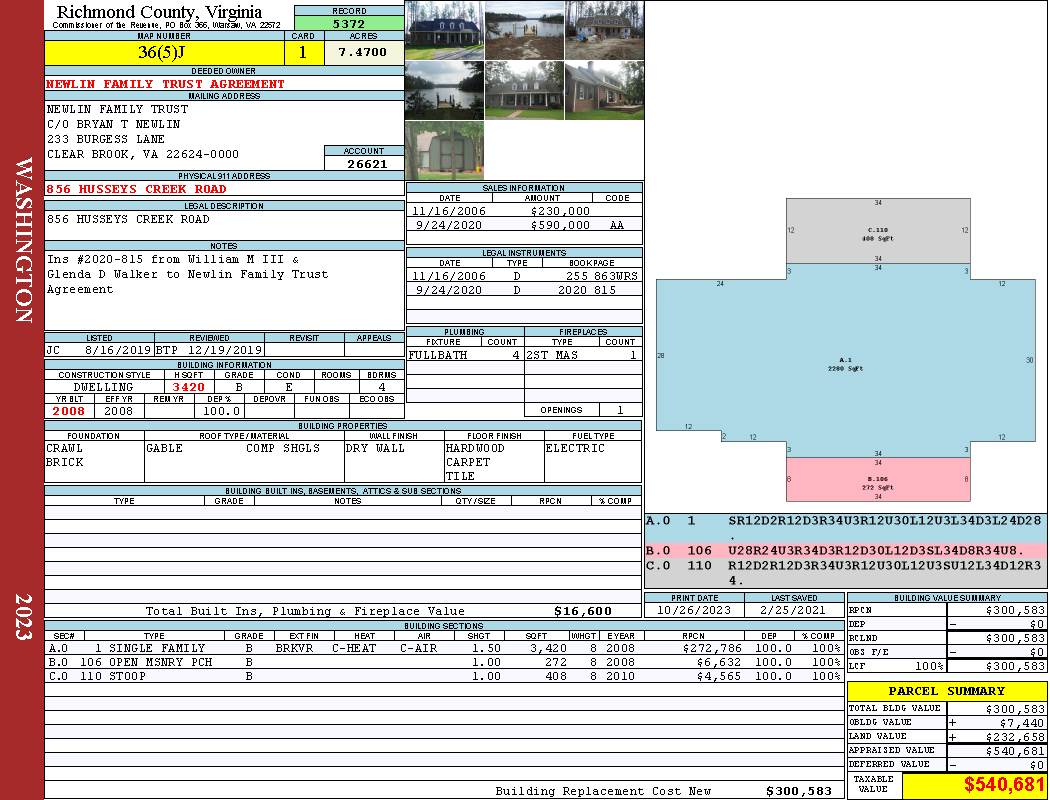Click the red 856 Husseys Creek Road address
The image size is (1050, 800).
(x=137, y=189)
